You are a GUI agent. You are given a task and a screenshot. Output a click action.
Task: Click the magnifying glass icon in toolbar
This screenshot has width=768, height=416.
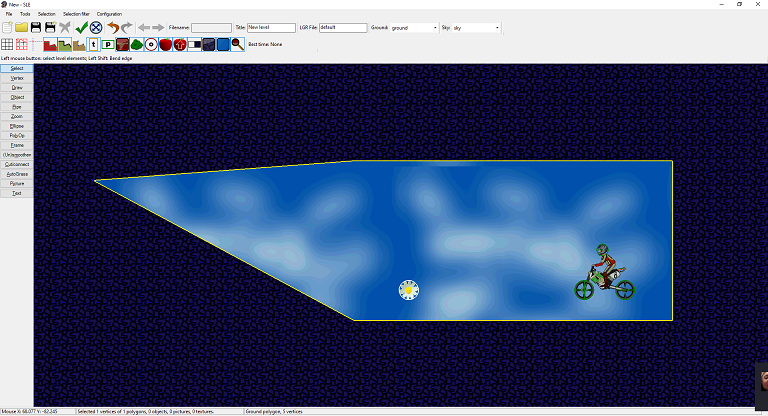click(238, 45)
